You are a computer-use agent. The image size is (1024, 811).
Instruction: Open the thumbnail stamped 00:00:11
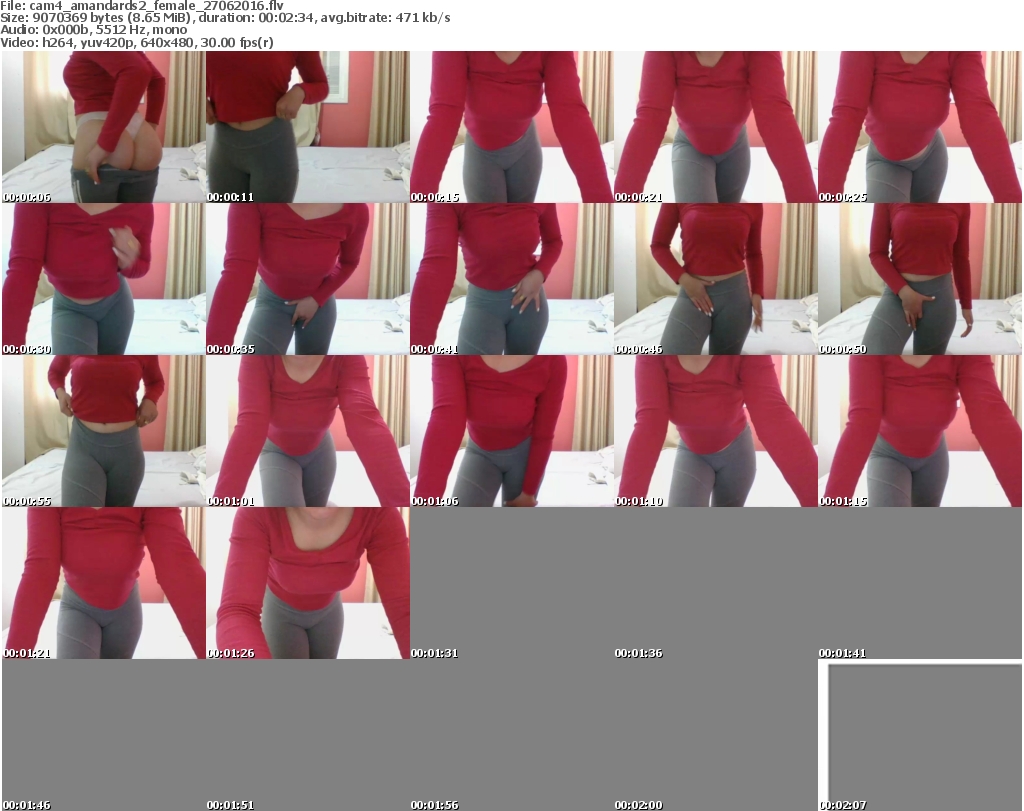(x=308, y=127)
